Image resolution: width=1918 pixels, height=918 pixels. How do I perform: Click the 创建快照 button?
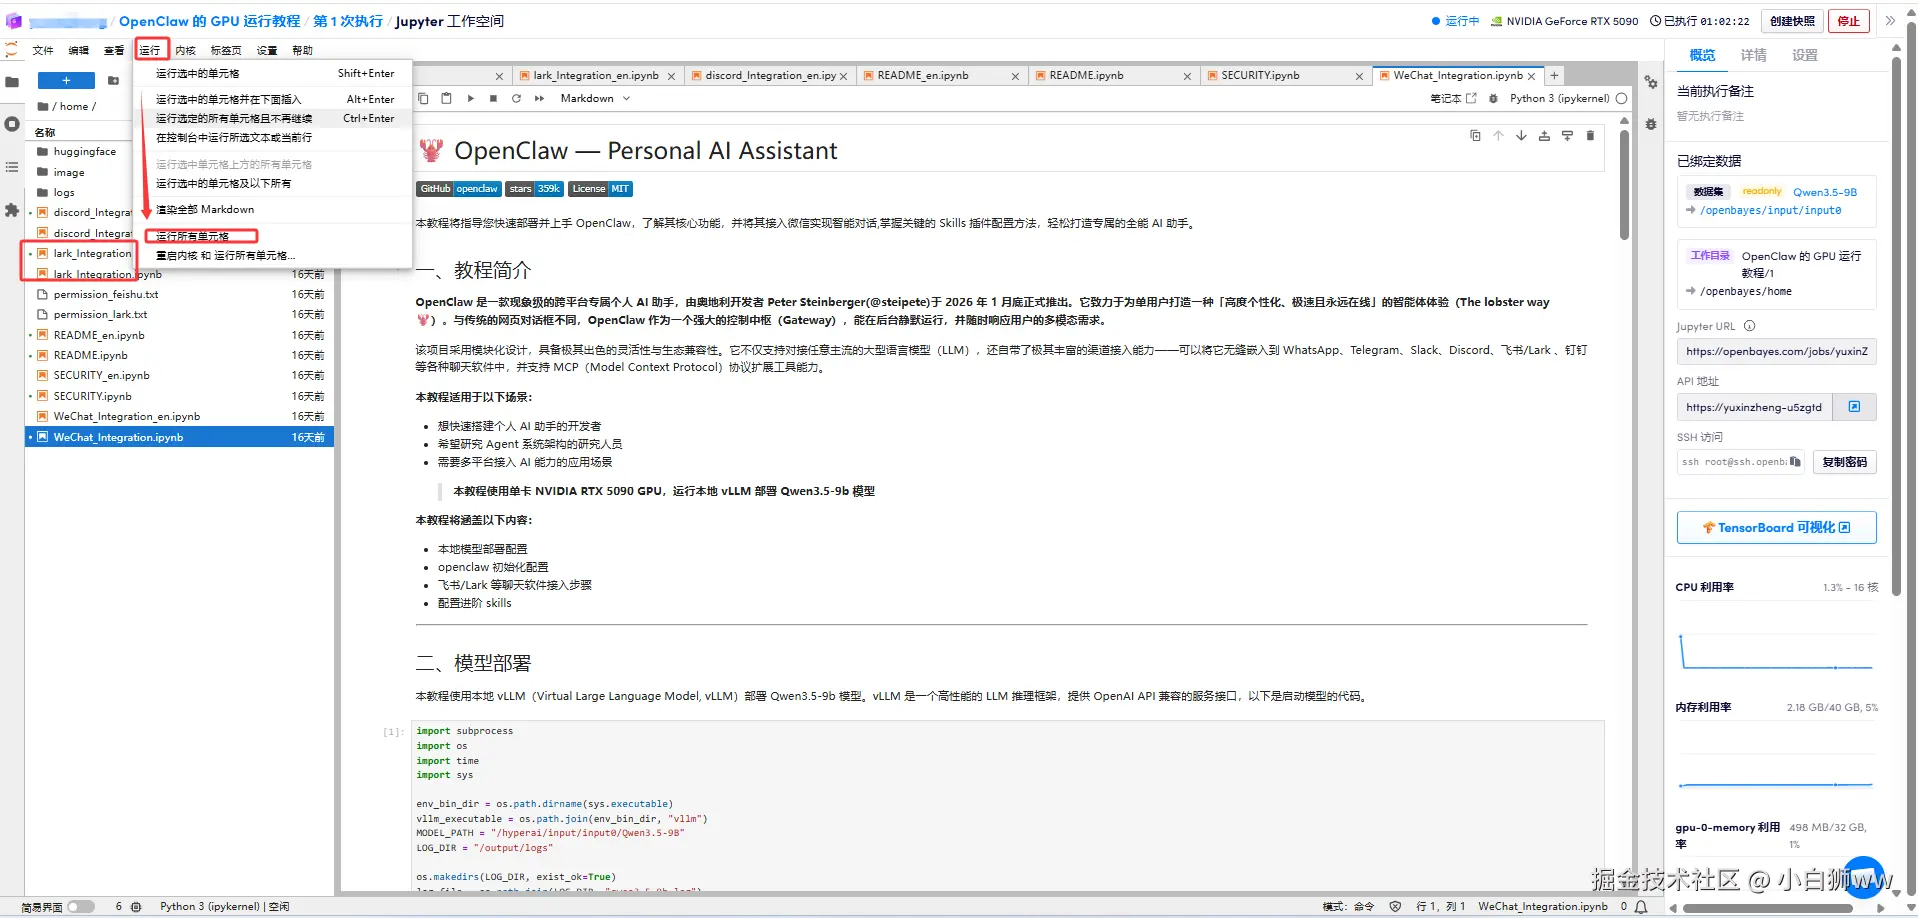pos(1792,21)
